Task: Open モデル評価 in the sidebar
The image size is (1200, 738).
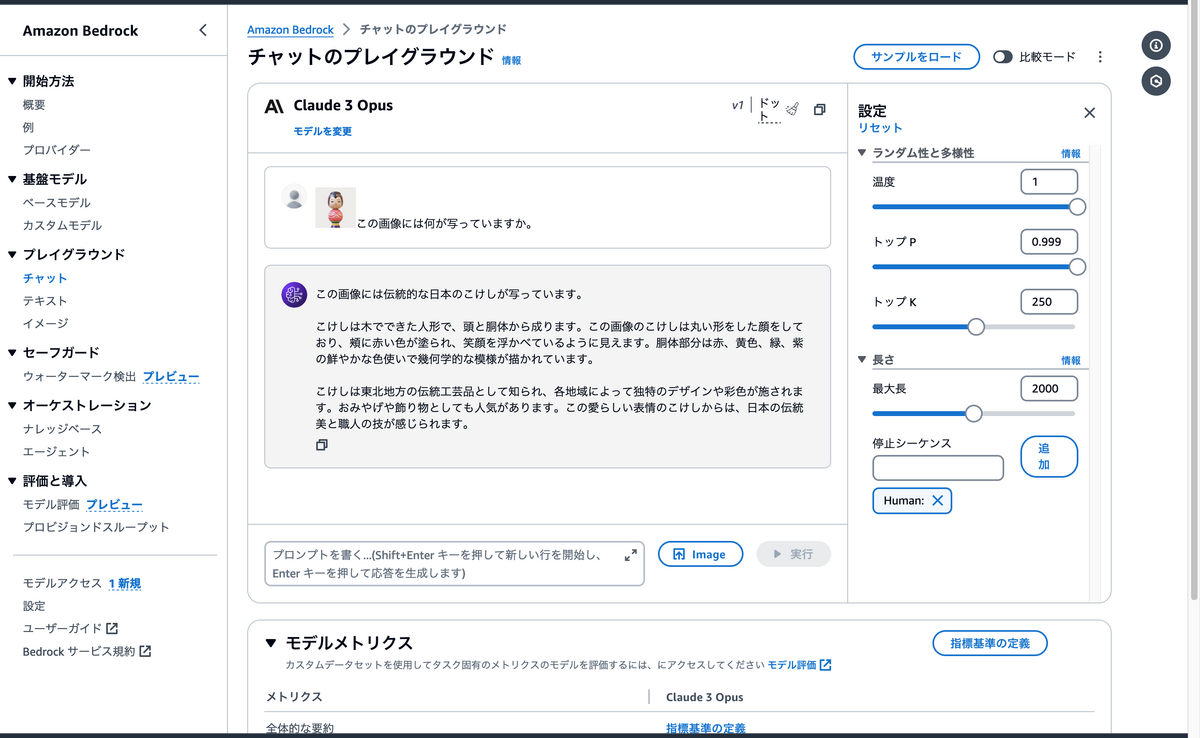Action: (x=51, y=505)
